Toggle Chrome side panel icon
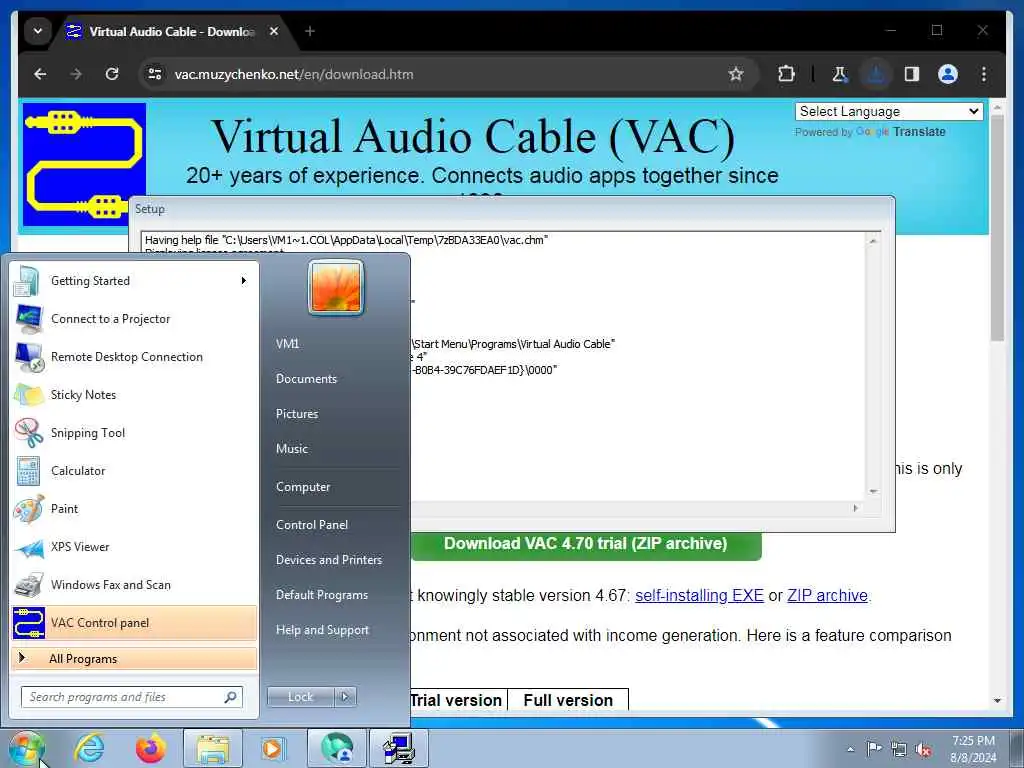This screenshot has height=768, width=1024. point(912,74)
